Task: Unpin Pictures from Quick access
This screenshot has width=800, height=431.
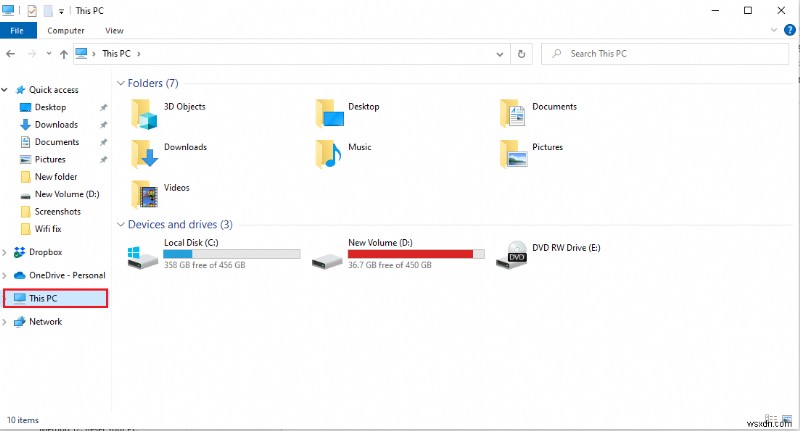Action: [104, 160]
